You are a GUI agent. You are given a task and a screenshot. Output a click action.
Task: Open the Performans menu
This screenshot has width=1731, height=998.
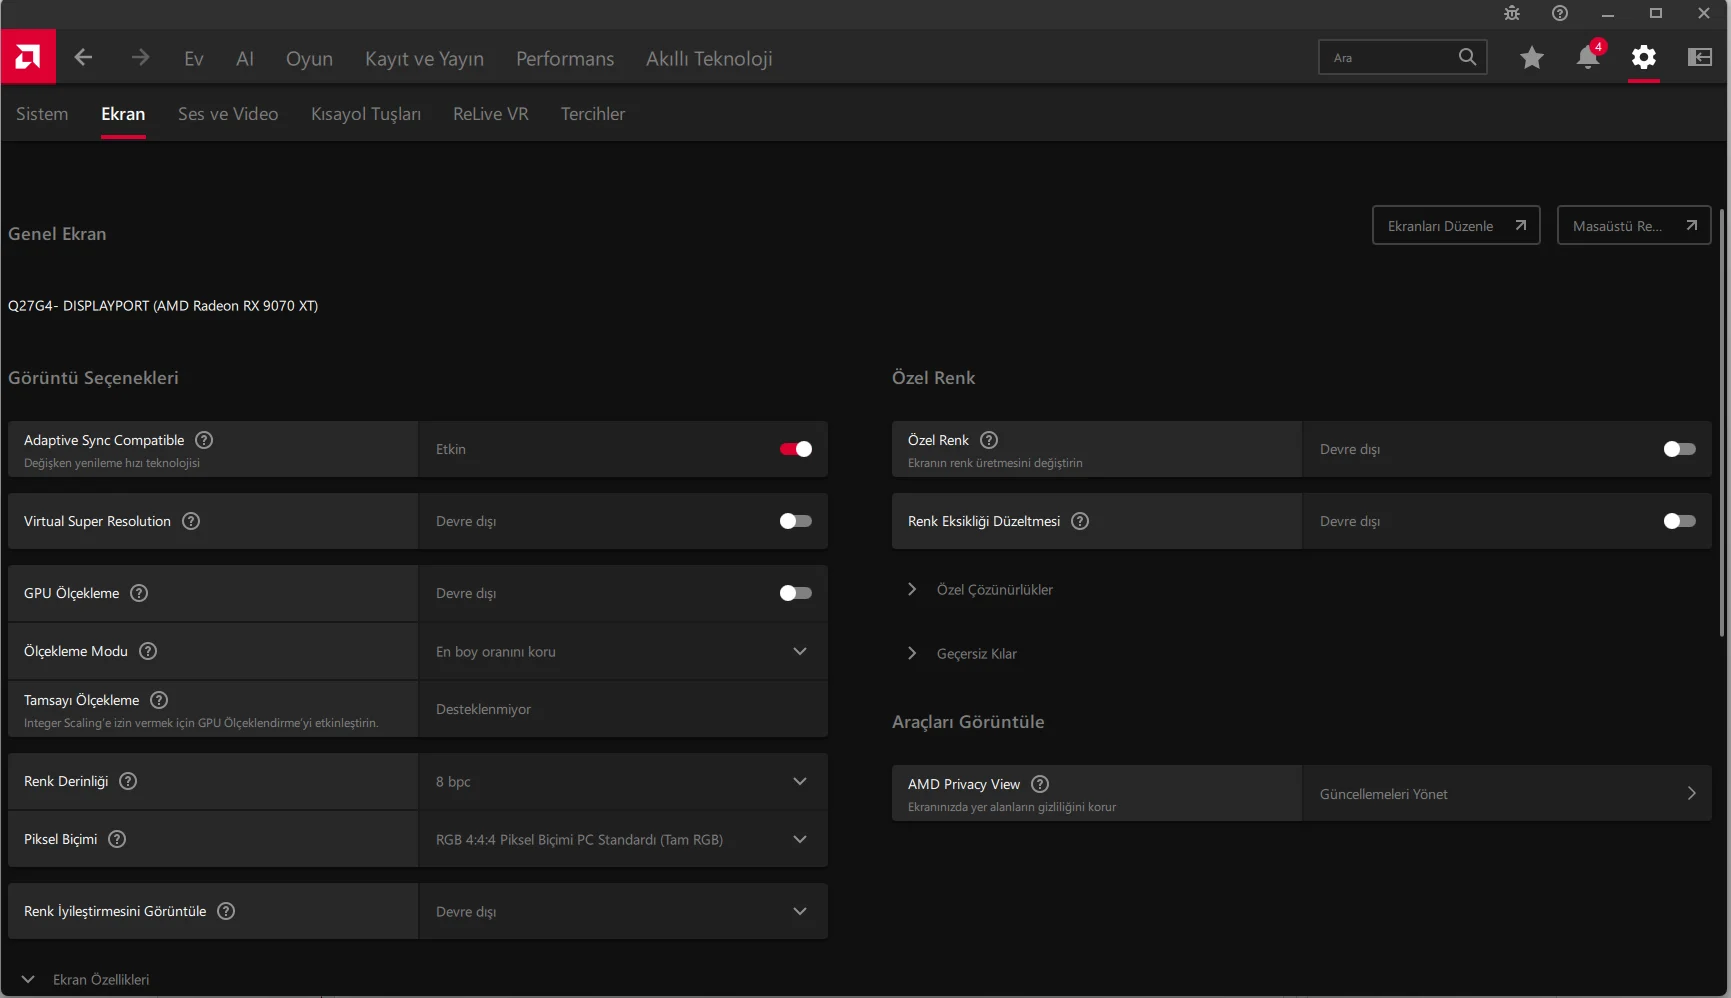click(565, 59)
